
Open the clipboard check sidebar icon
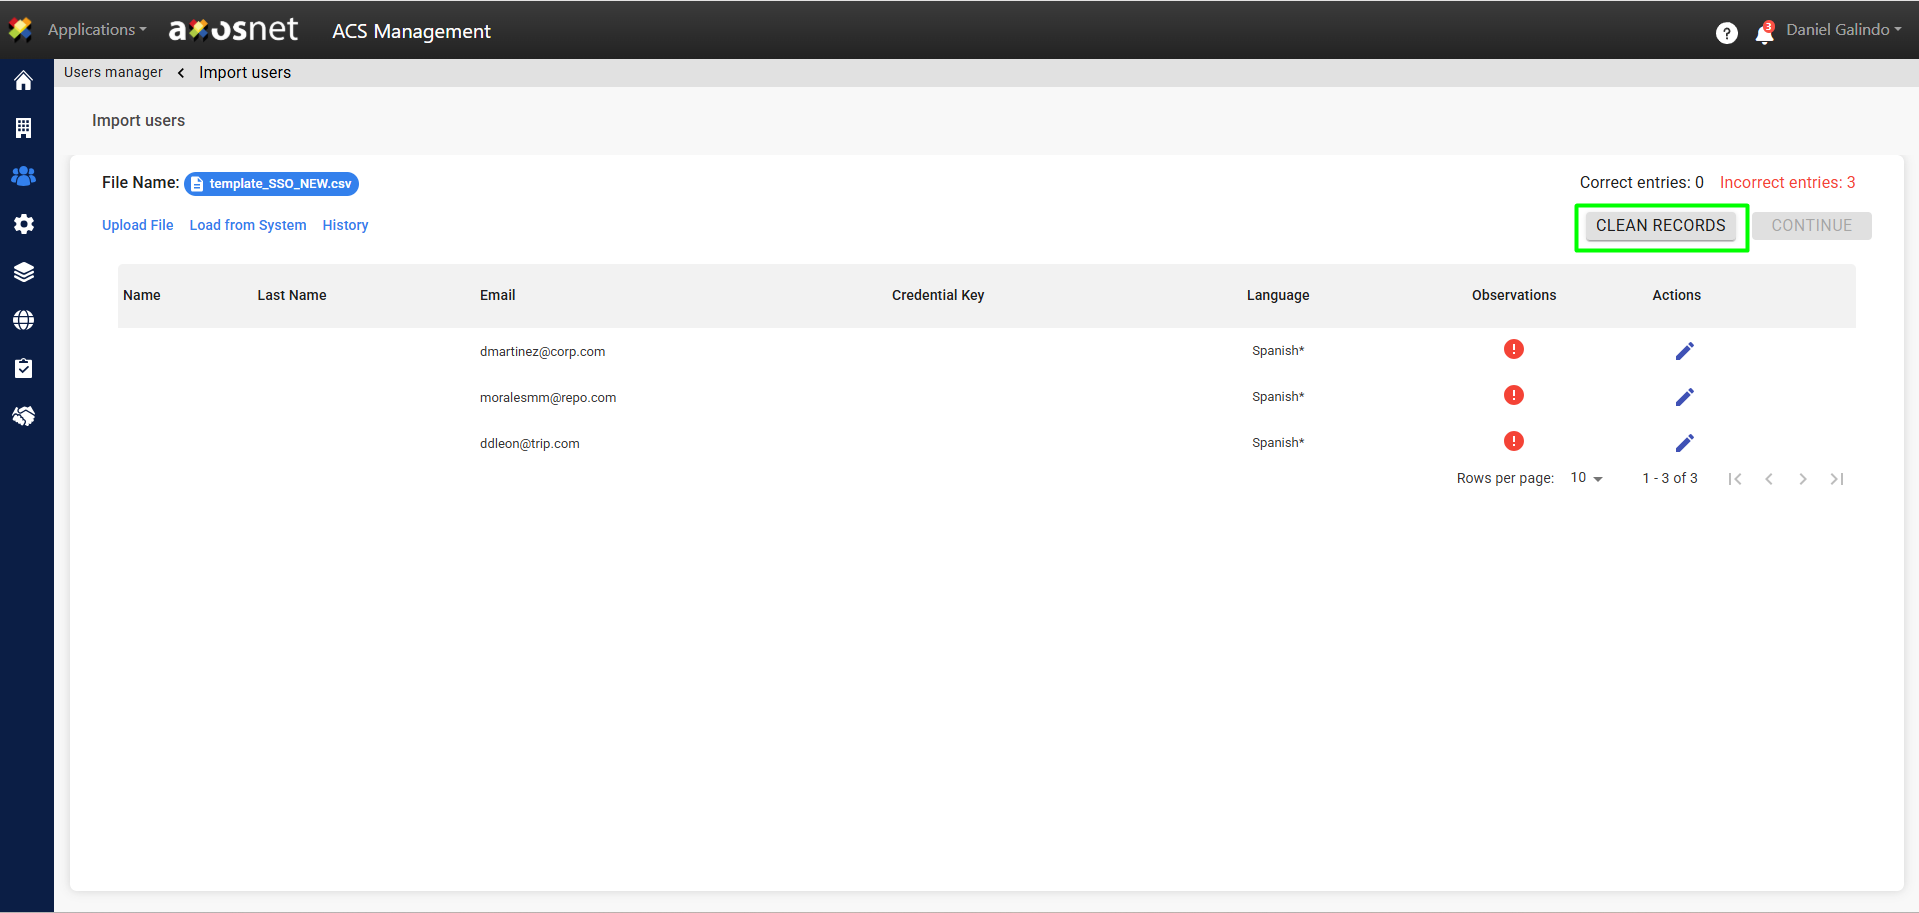24,368
